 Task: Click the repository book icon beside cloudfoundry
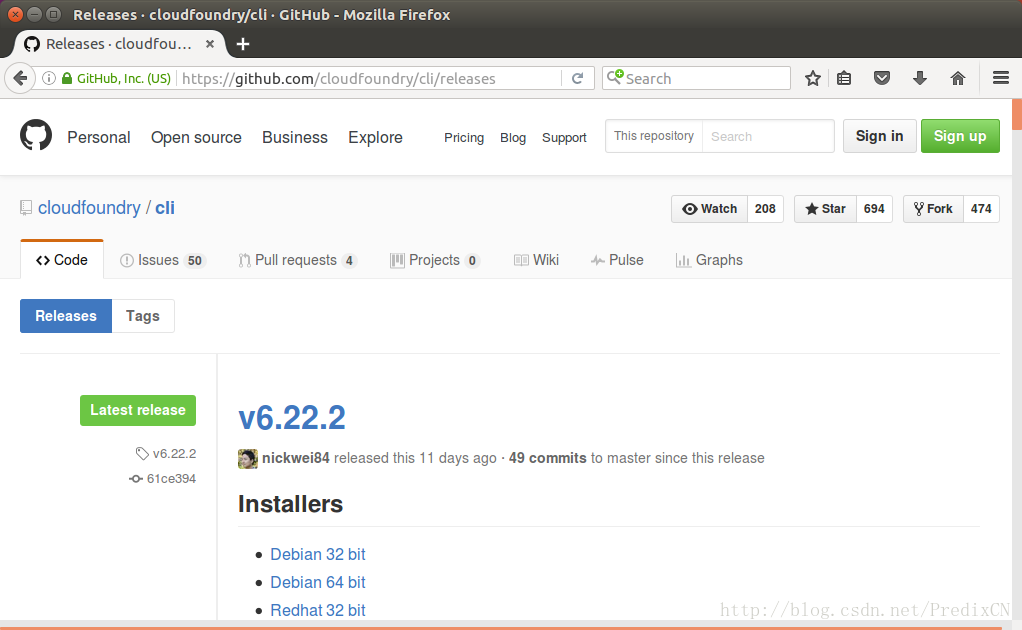(26, 208)
